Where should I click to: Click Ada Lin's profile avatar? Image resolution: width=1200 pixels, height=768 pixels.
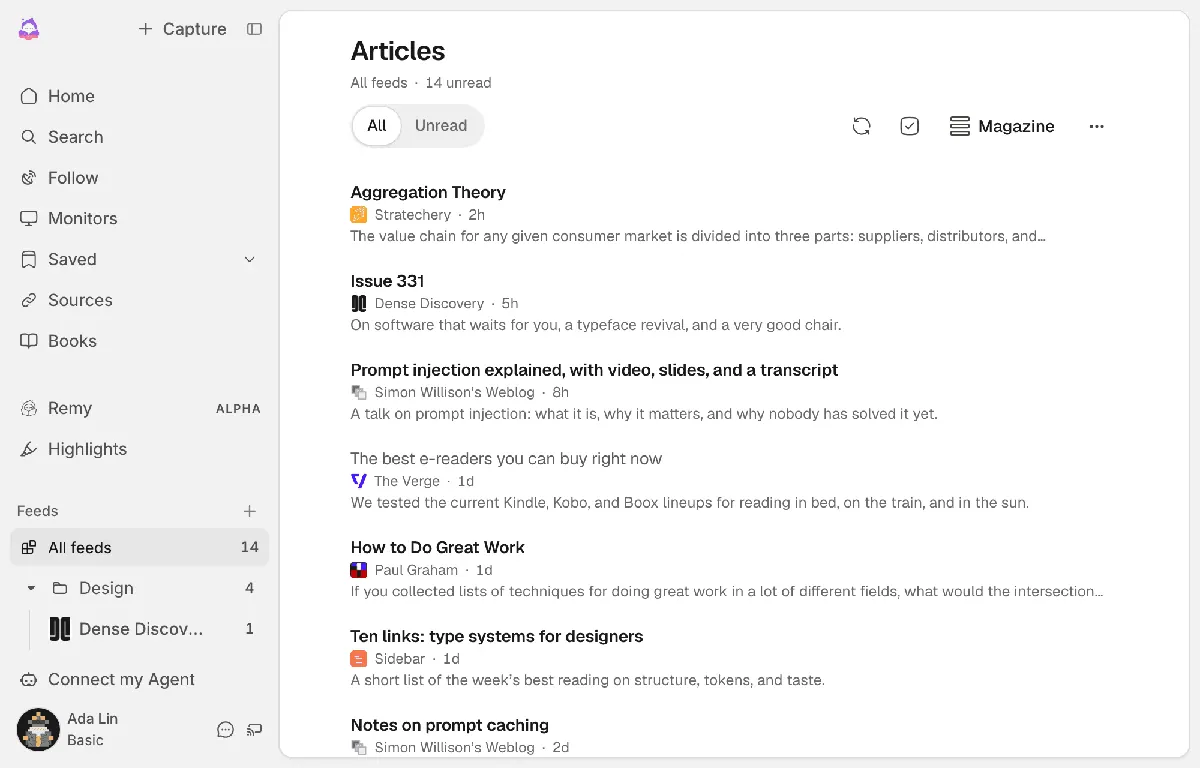[38, 730]
